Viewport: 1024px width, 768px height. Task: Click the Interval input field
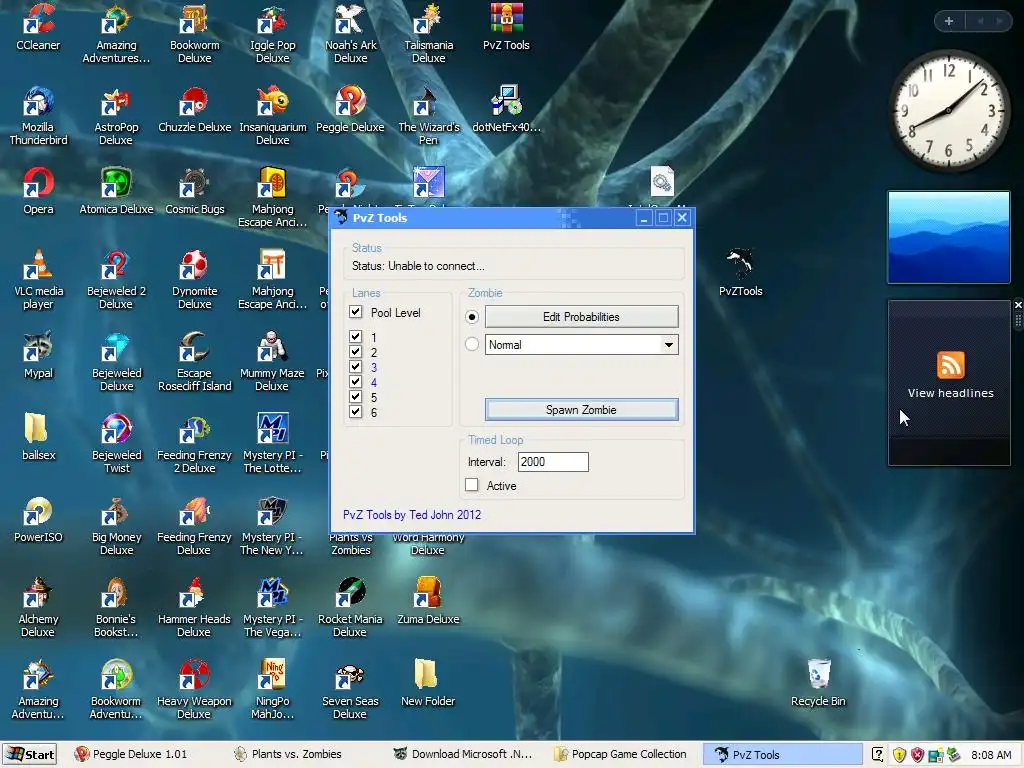click(x=553, y=462)
